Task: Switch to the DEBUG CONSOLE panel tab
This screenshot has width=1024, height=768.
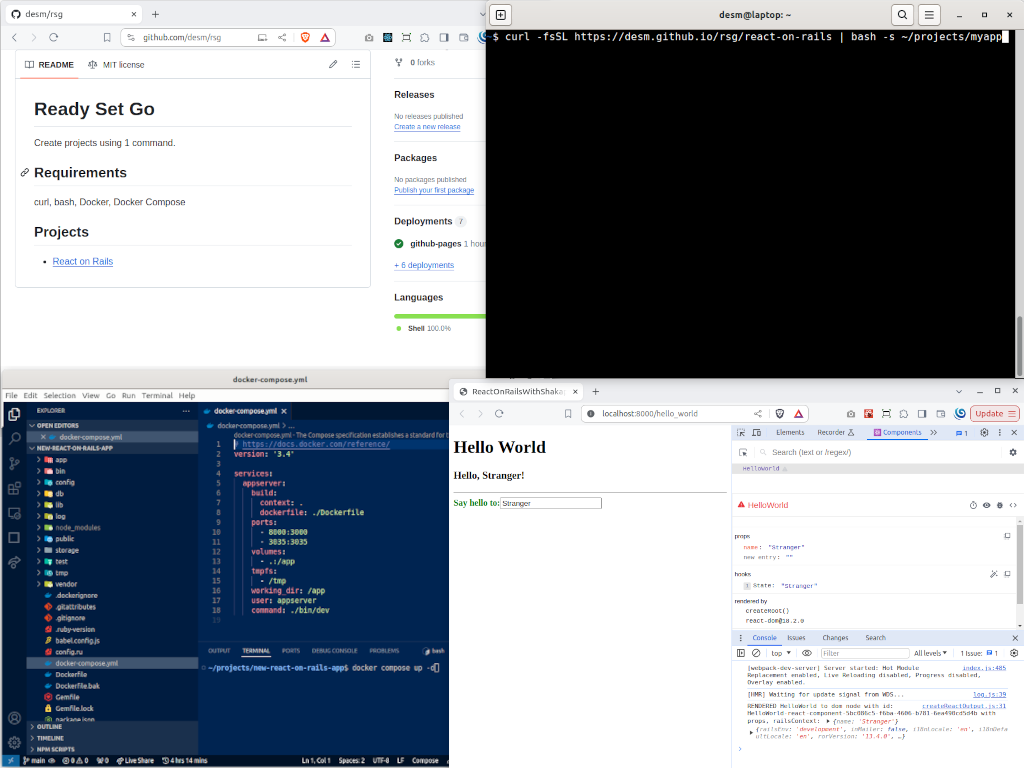Action: pos(334,650)
